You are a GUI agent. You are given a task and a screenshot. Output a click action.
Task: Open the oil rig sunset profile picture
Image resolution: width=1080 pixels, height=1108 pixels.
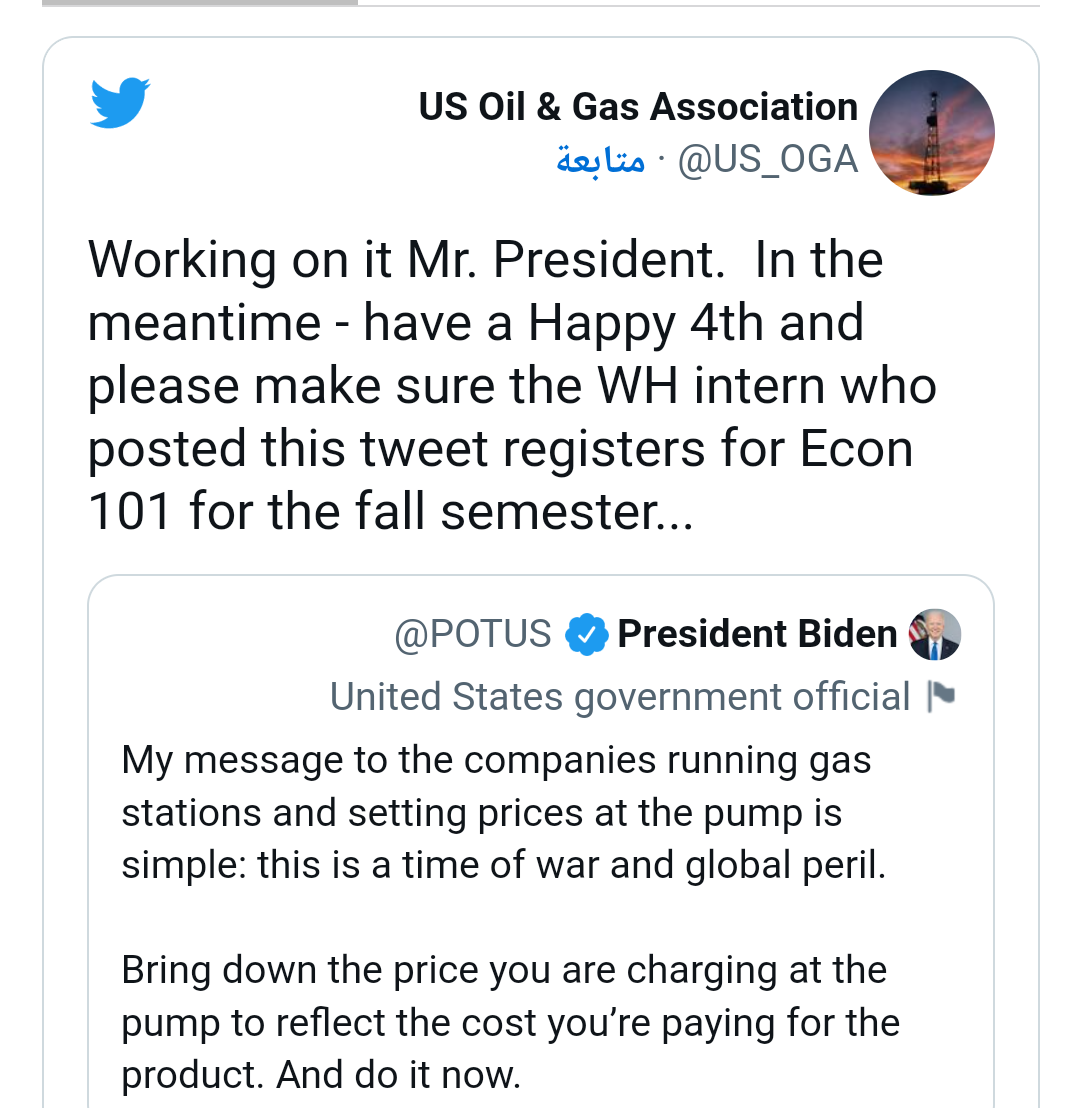point(931,132)
